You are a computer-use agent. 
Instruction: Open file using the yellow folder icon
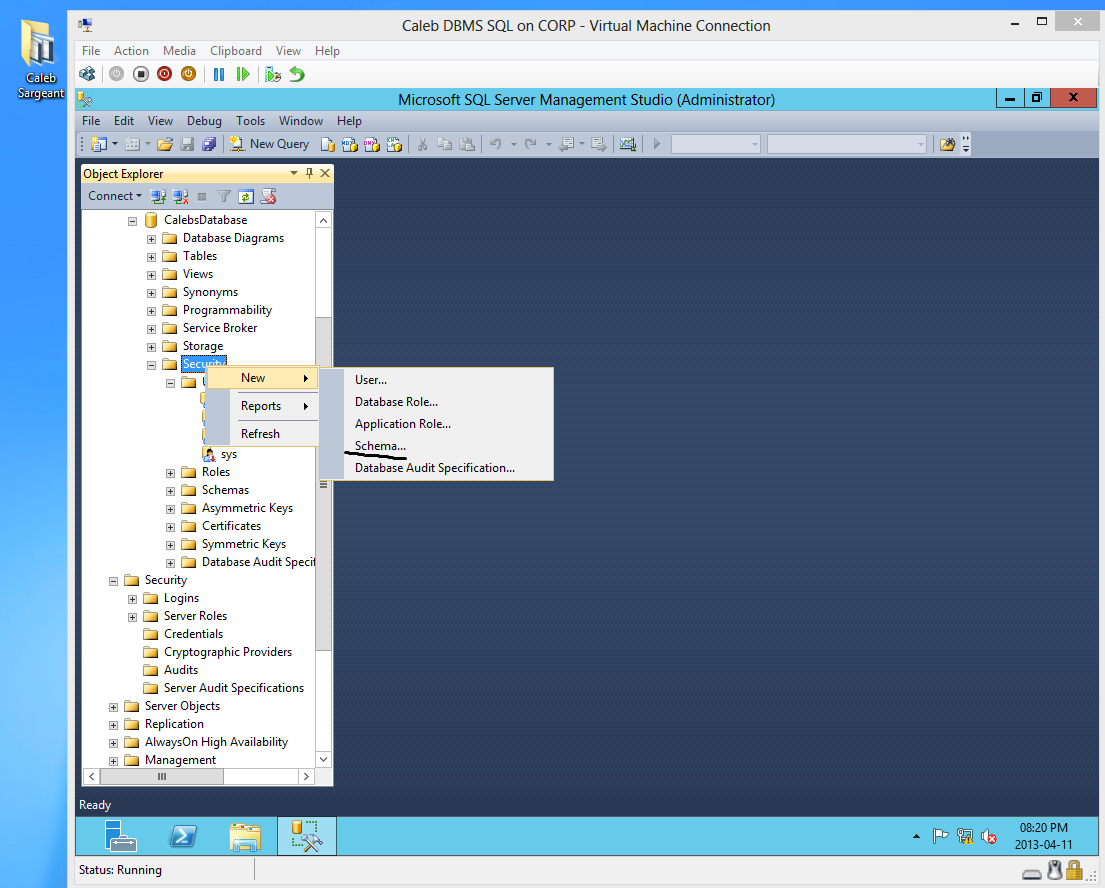[x=165, y=144]
